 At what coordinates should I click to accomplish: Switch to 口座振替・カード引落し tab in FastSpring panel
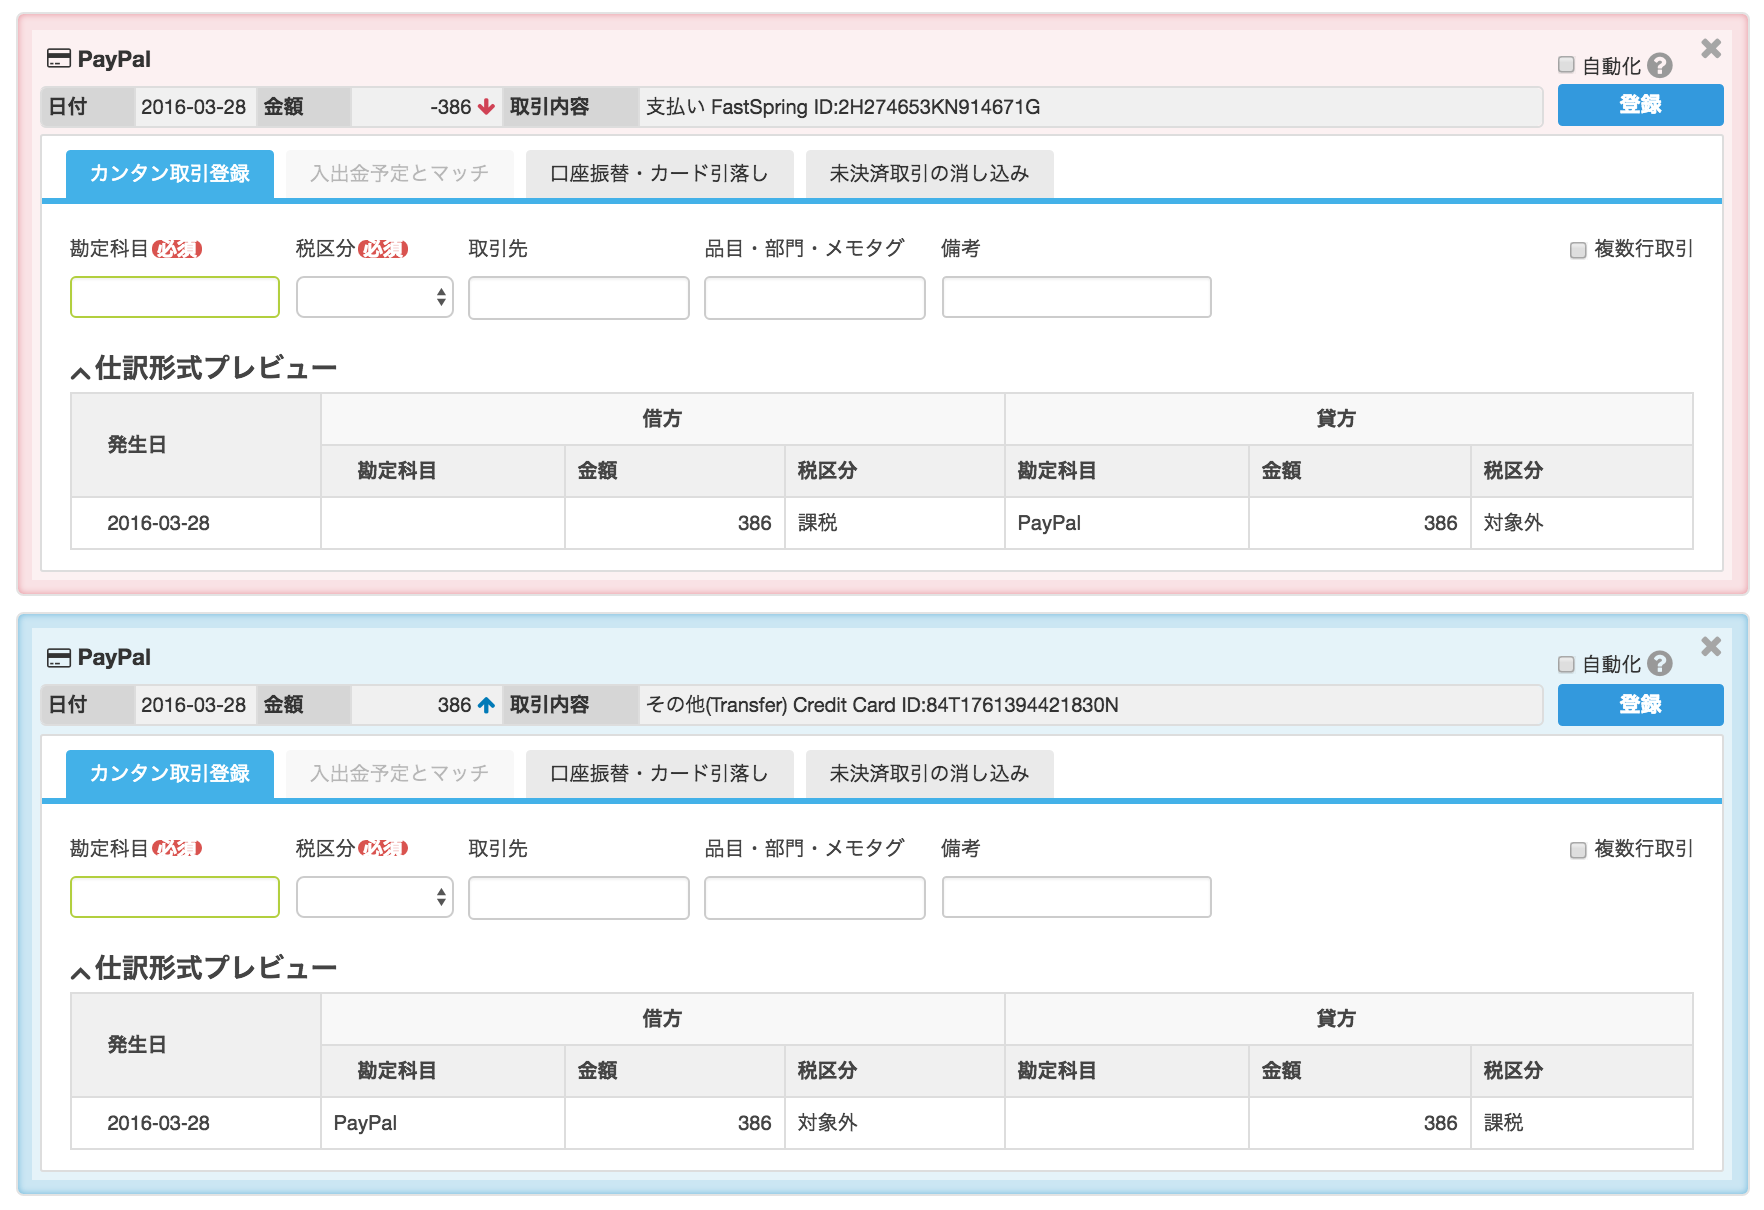660,174
